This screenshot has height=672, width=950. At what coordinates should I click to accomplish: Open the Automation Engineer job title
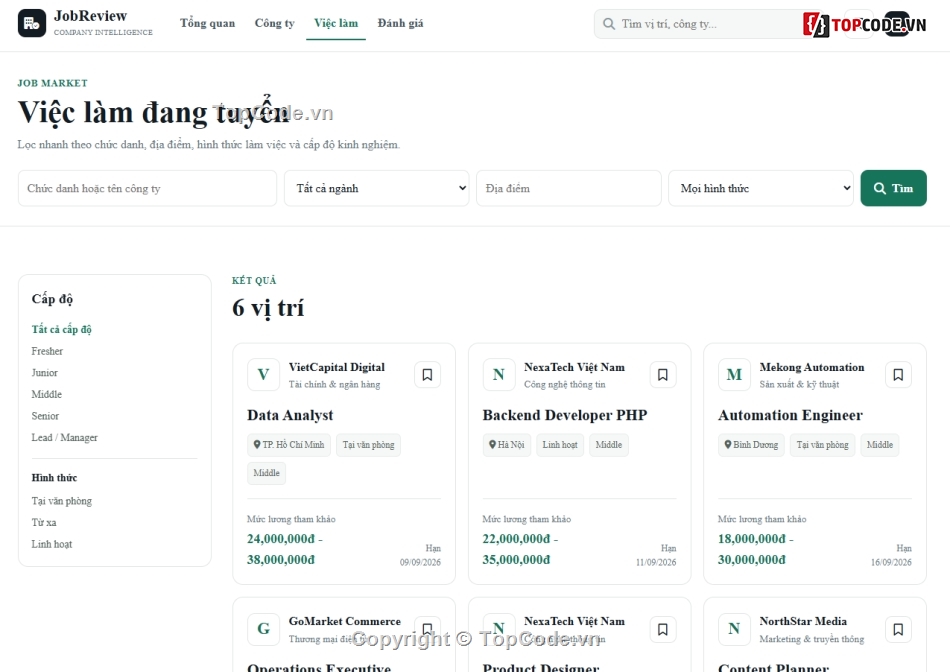[x=790, y=415]
